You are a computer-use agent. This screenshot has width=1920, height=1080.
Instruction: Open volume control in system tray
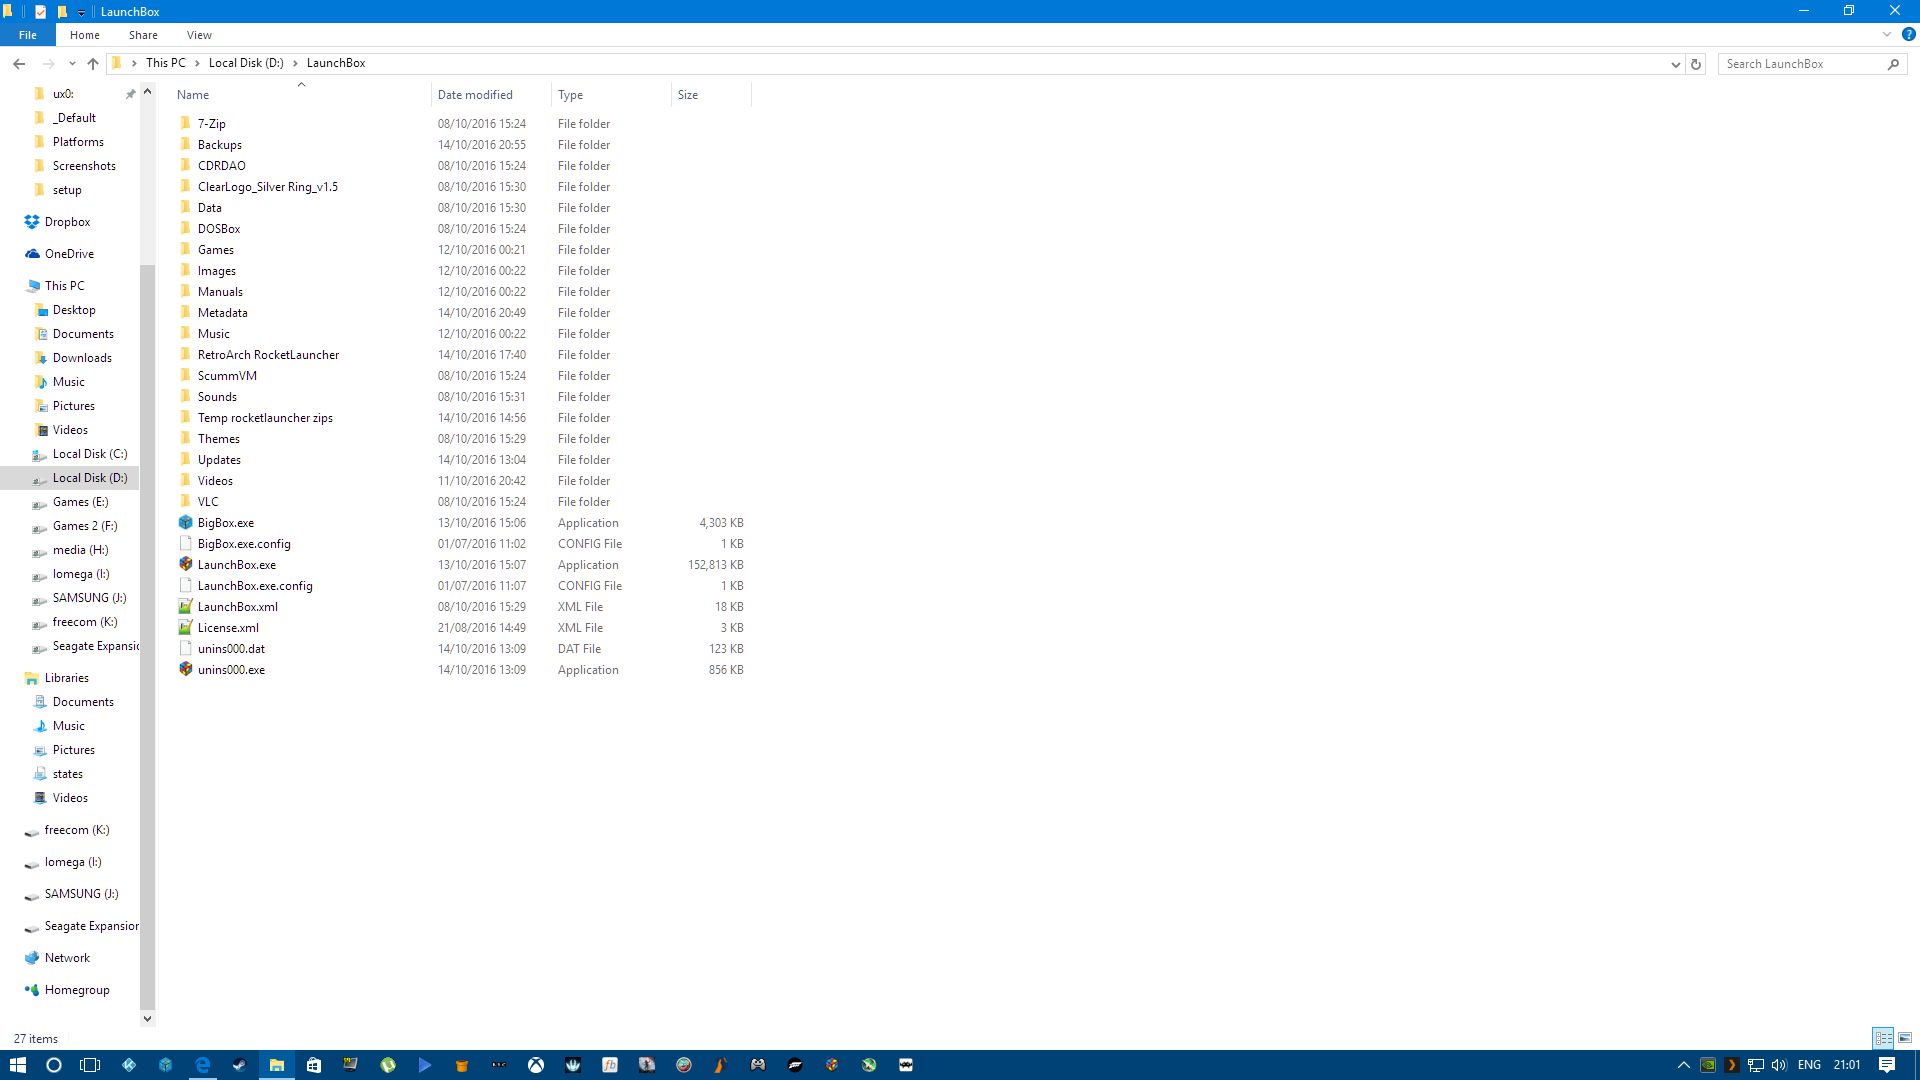(1779, 1065)
